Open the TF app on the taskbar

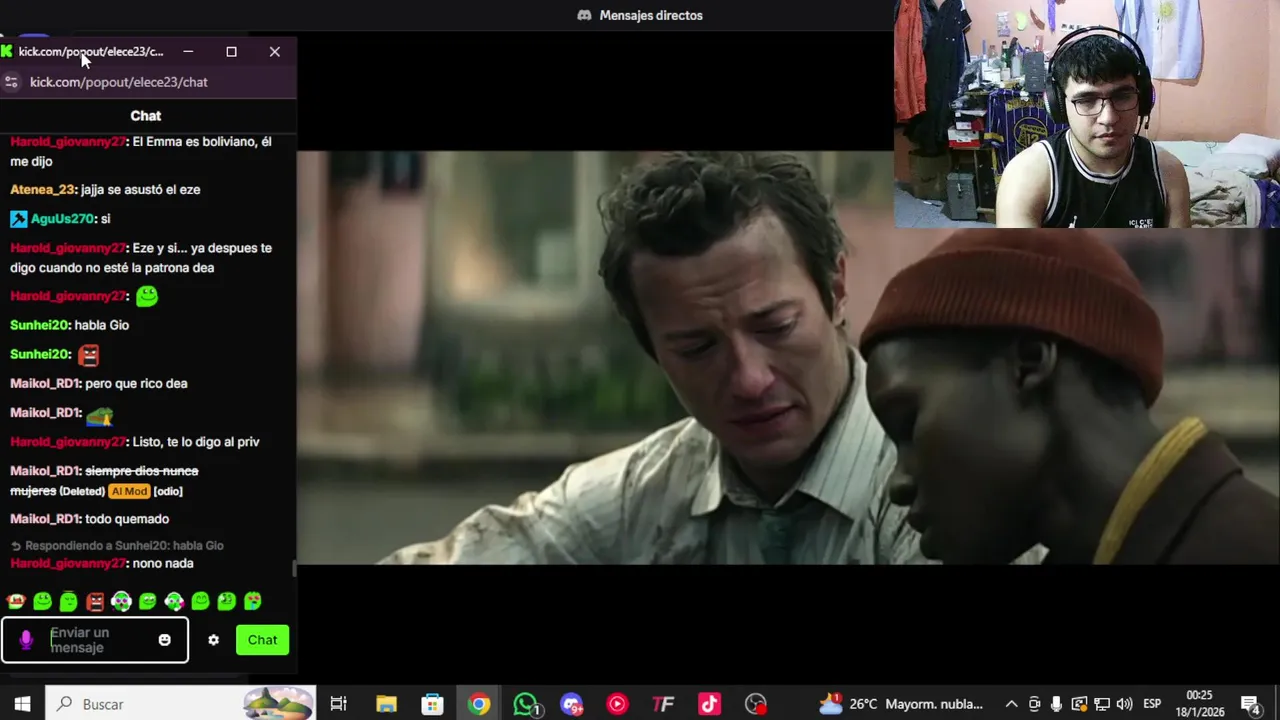click(x=663, y=704)
